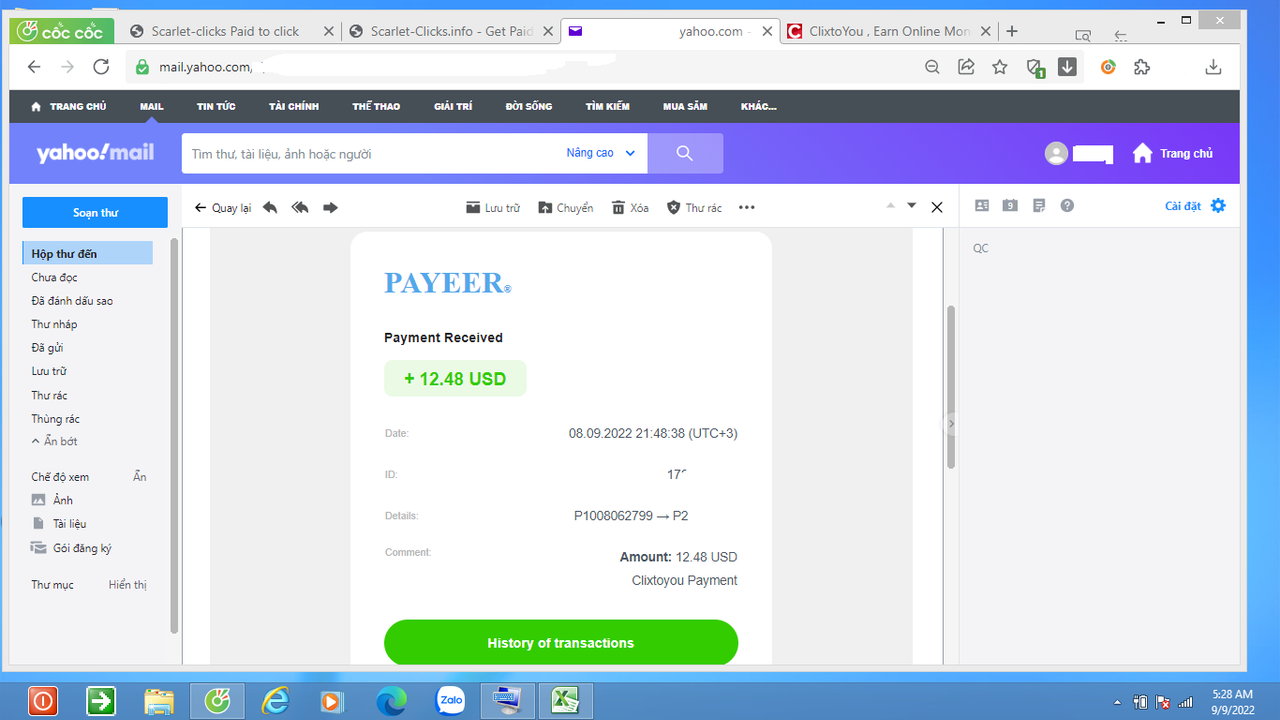Open the more options three dots menu
Viewport: 1280px width, 720px height.
[x=747, y=207]
